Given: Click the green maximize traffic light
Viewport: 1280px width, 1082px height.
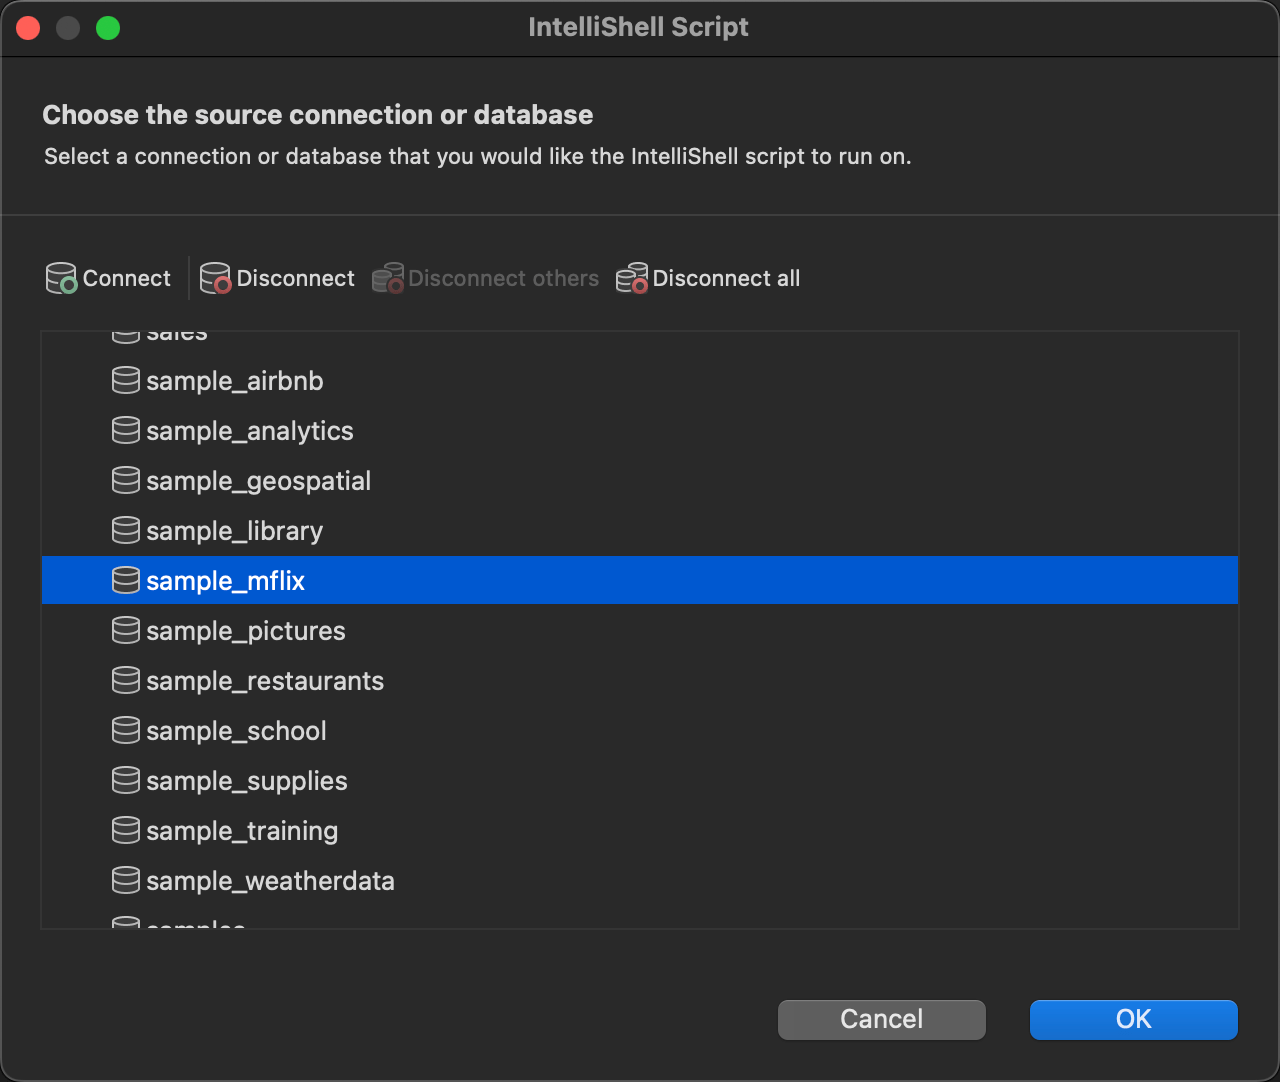Looking at the screenshot, I should pyautogui.click(x=107, y=27).
